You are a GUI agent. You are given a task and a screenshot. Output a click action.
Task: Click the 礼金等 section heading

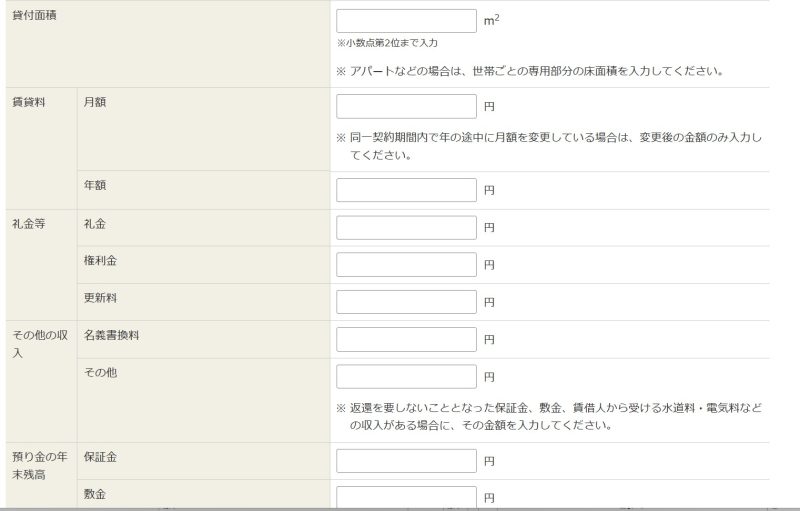pos(28,224)
